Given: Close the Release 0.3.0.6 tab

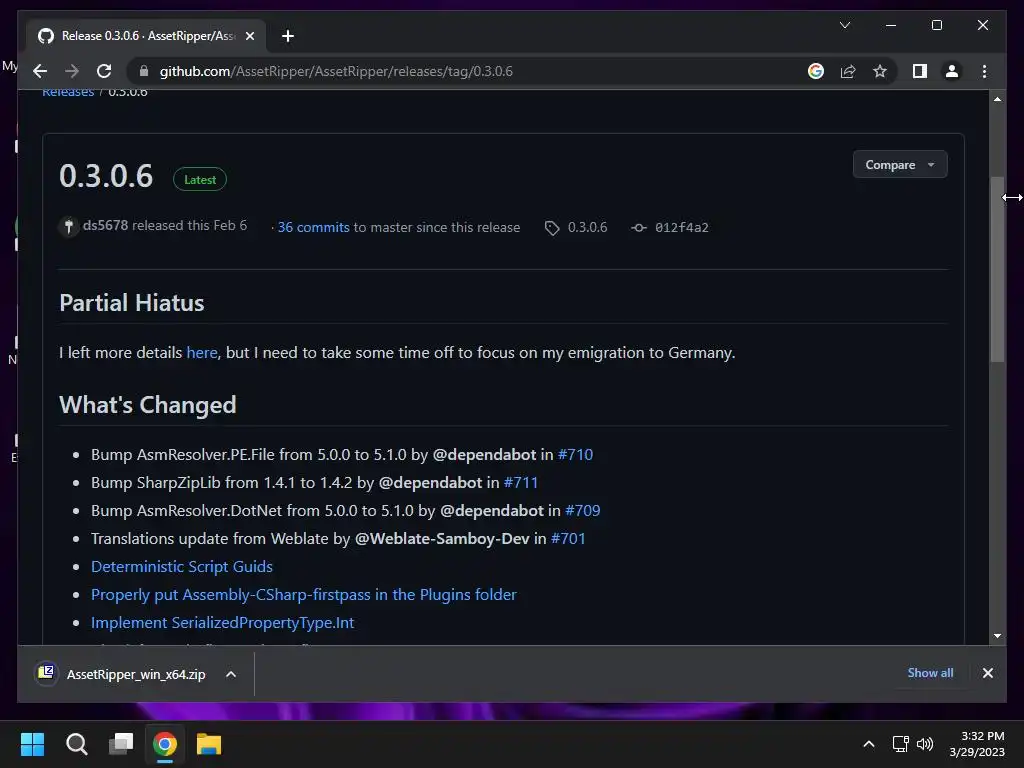Looking at the screenshot, I should (x=249, y=36).
